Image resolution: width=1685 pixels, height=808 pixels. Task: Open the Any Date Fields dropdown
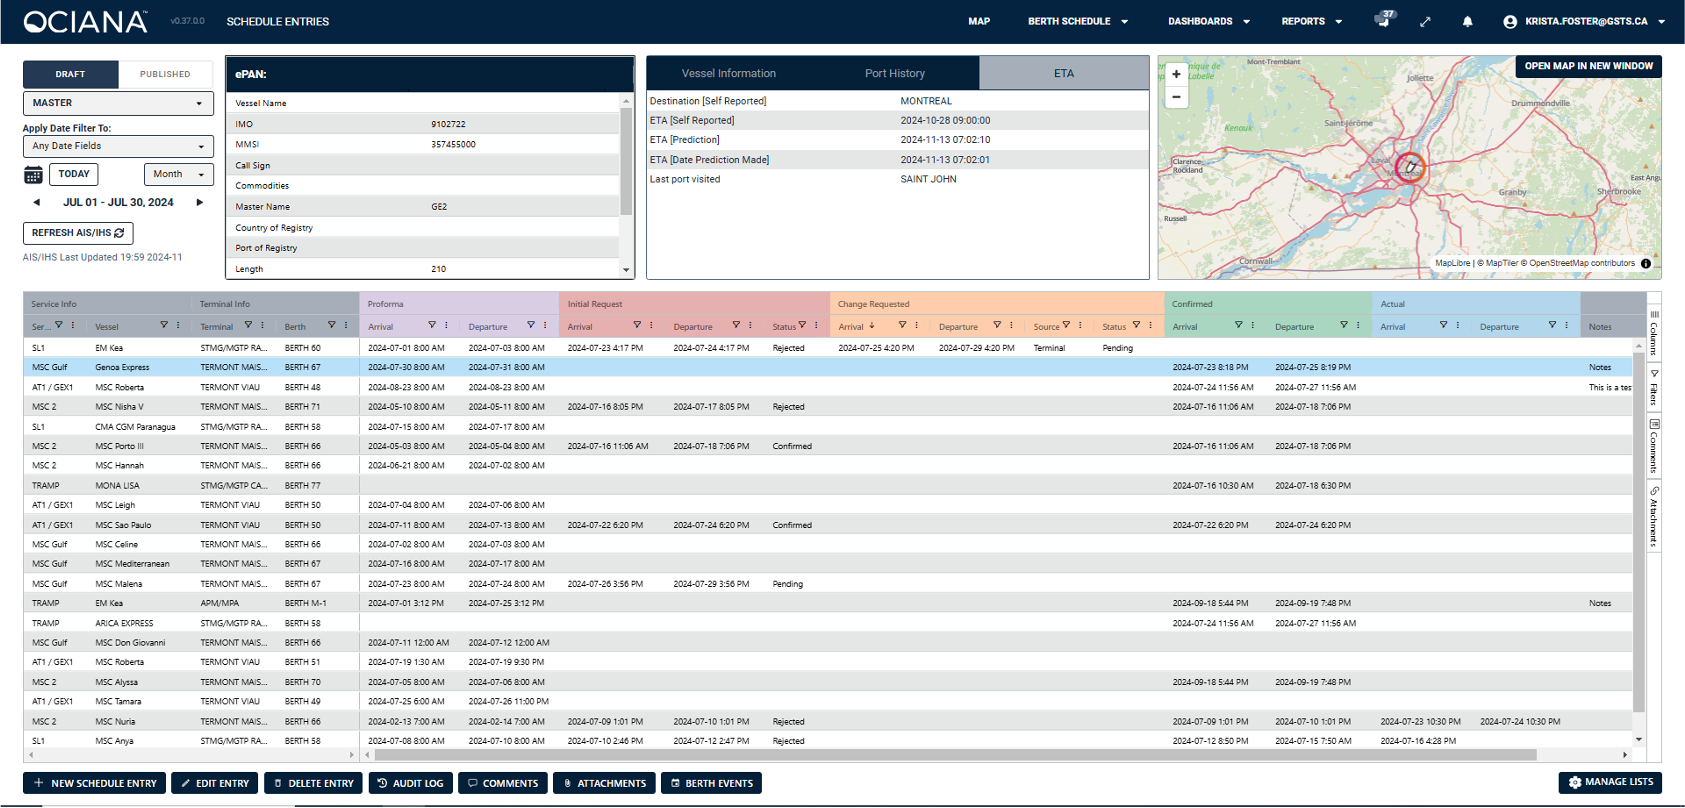pos(118,146)
